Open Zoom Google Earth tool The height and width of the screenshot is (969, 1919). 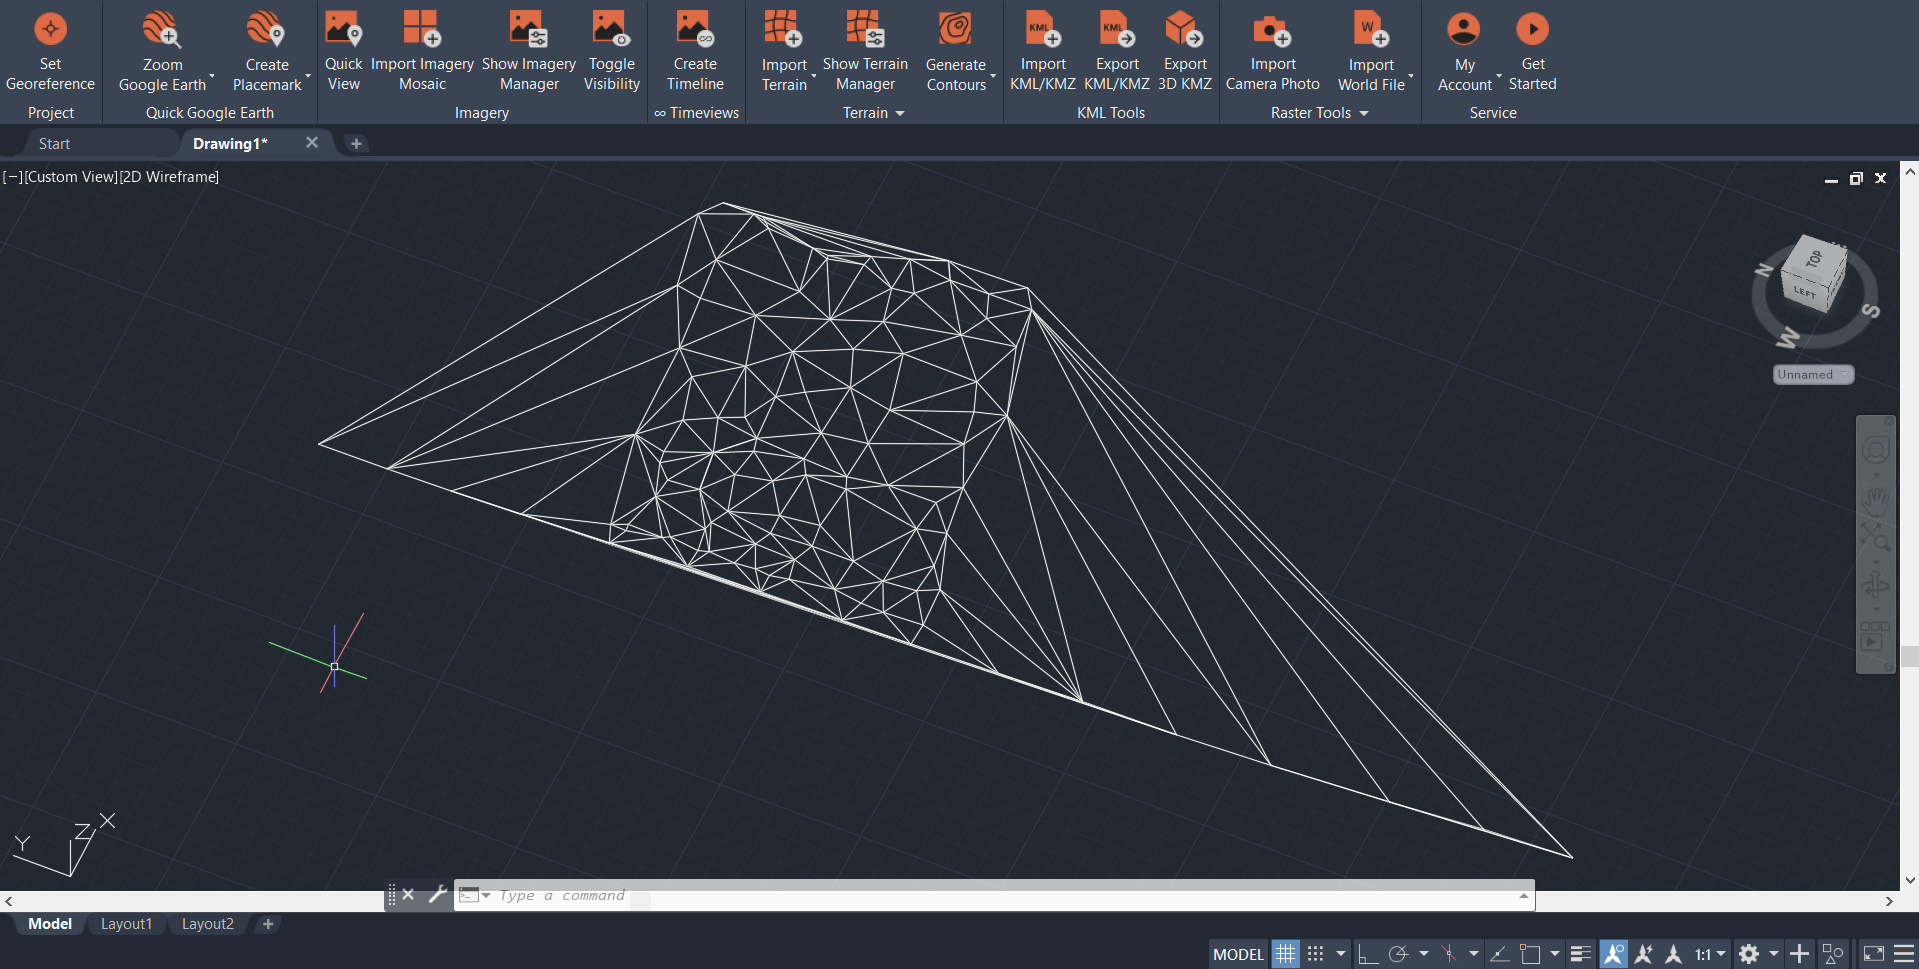click(160, 30)
